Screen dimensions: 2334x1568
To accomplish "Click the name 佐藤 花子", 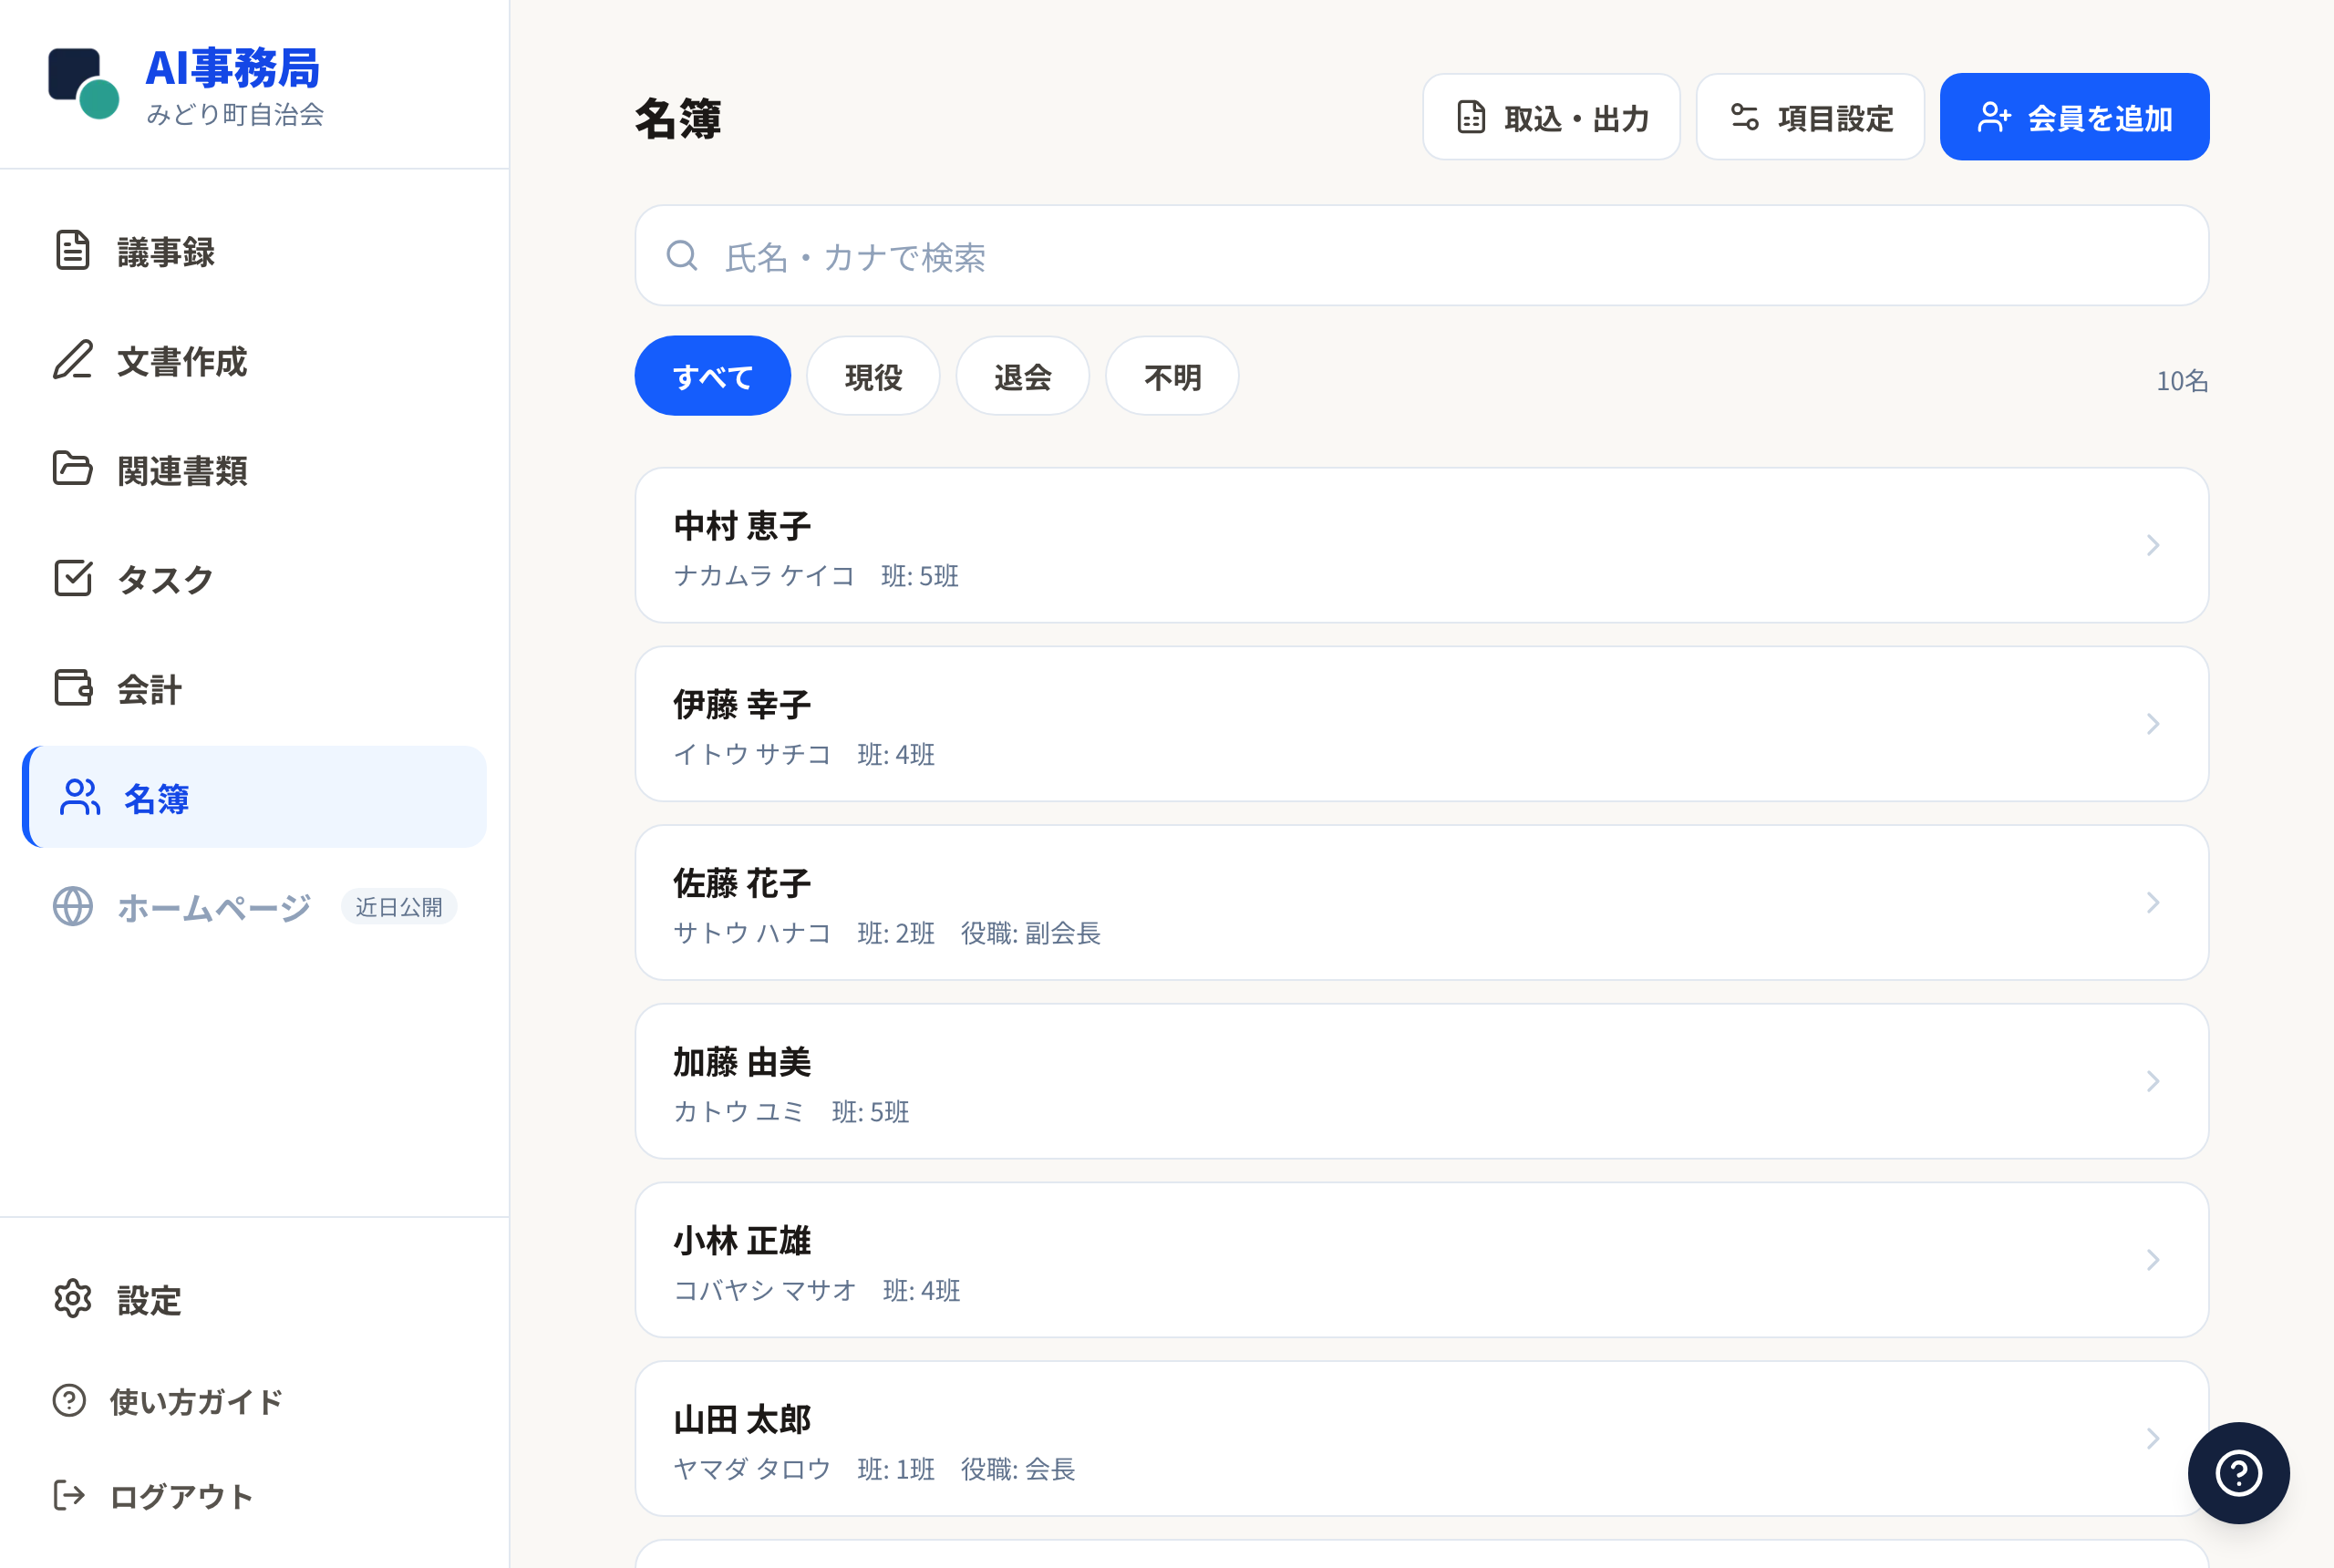I will [742, 883].
